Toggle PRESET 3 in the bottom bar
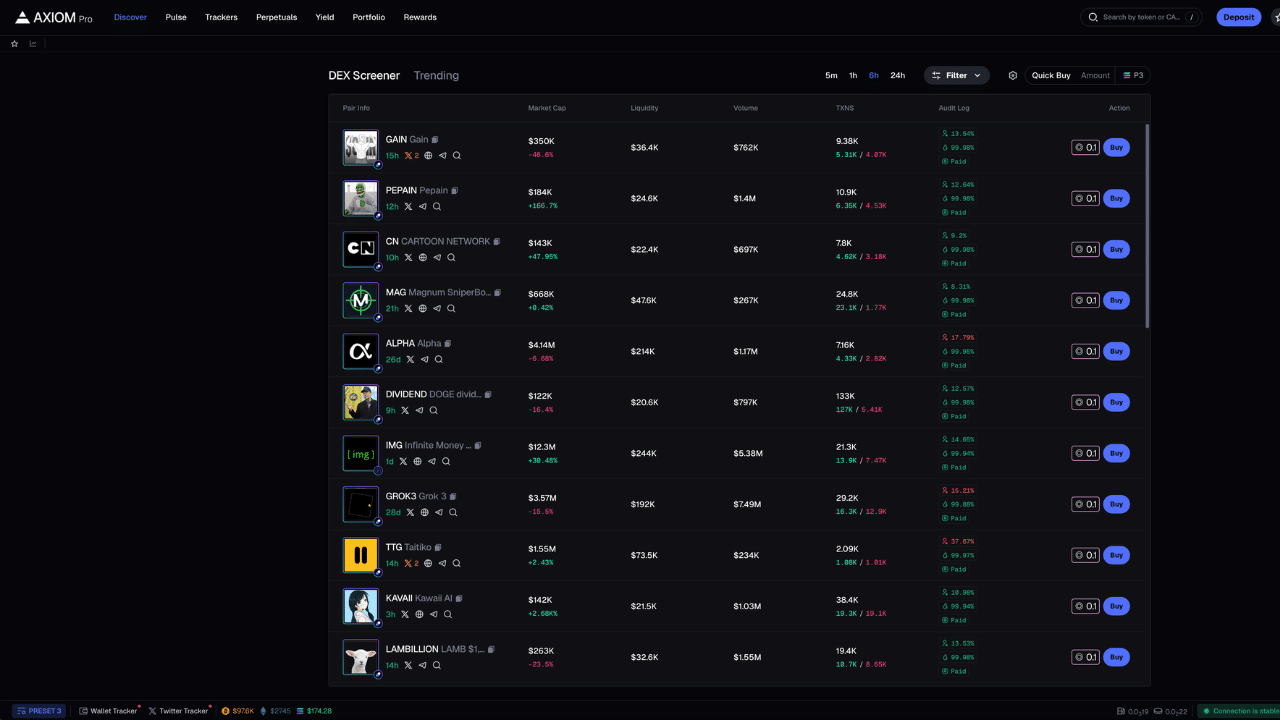Viewport: 1280px width, 720px height. coord(38,710)
